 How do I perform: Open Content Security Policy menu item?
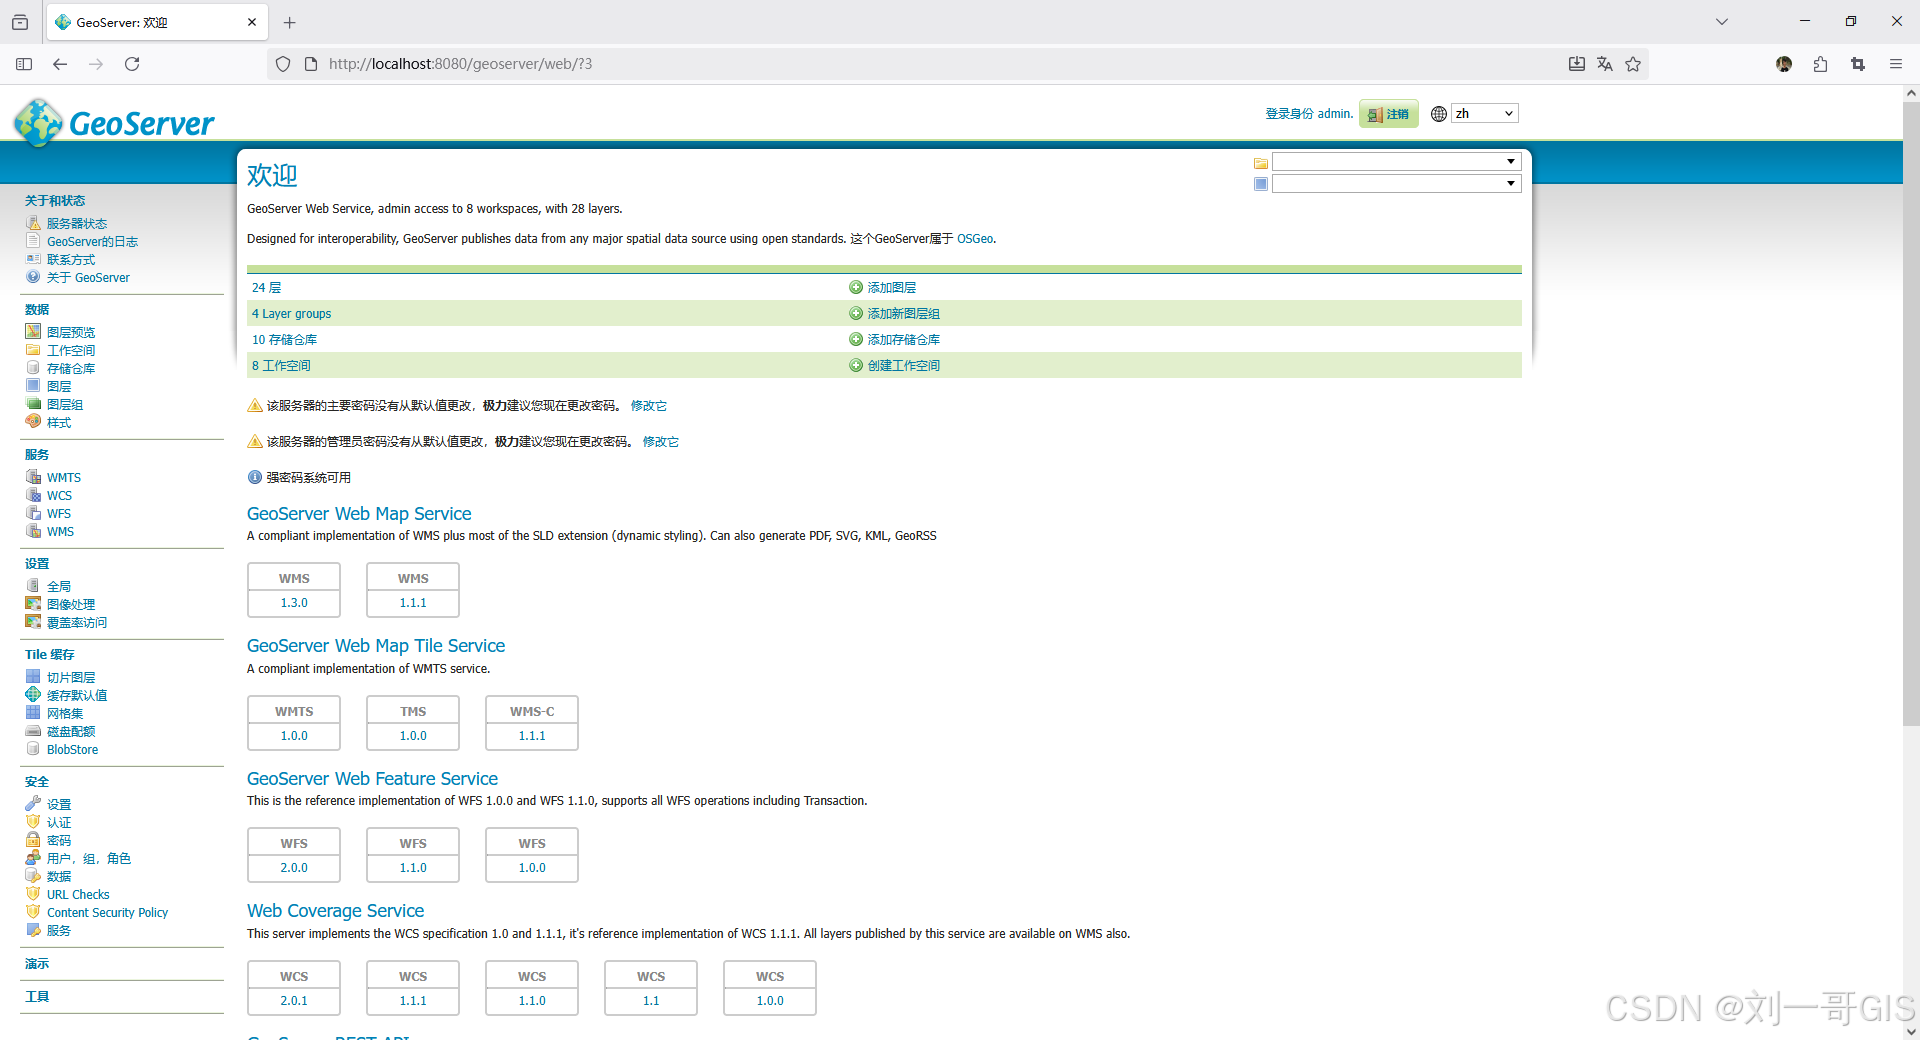click(107, 912)
